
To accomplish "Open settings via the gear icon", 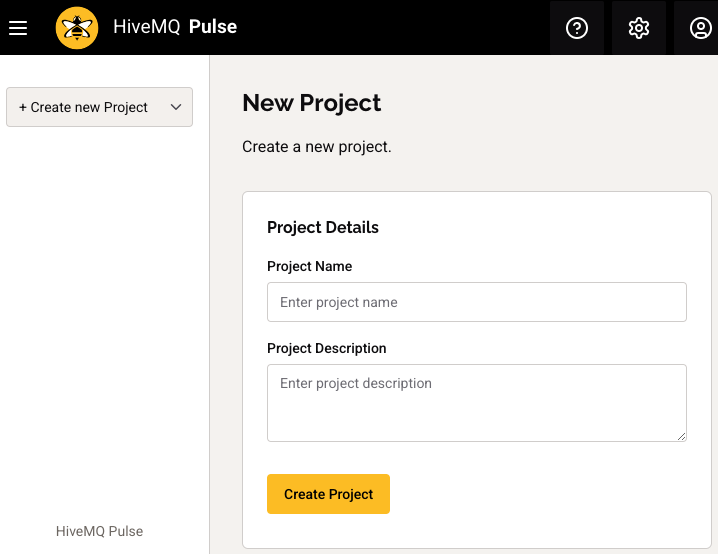I will 639,28.
